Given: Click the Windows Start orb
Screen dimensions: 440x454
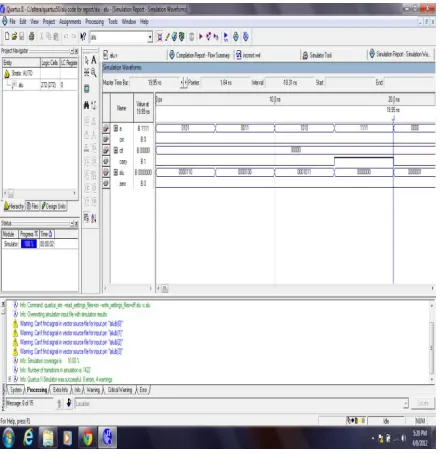Looking at the screenshot, I should (x=9, y=437).
